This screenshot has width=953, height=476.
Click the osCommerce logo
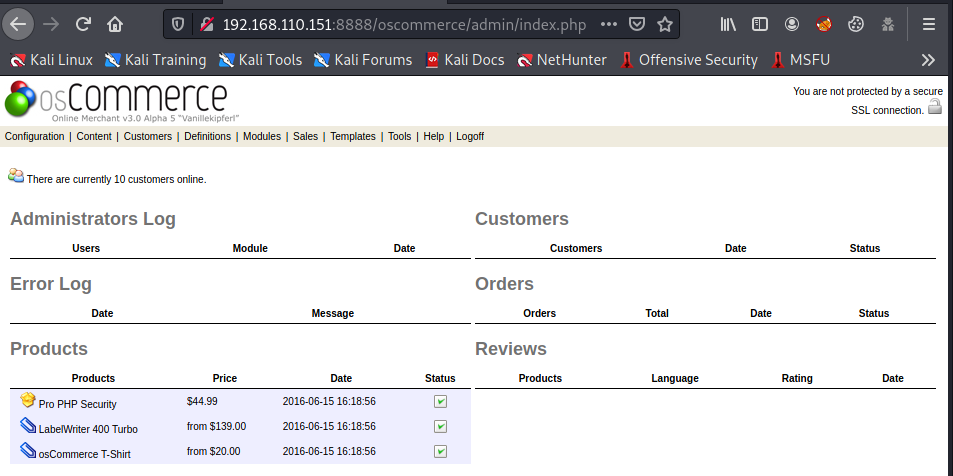point(115,100)
